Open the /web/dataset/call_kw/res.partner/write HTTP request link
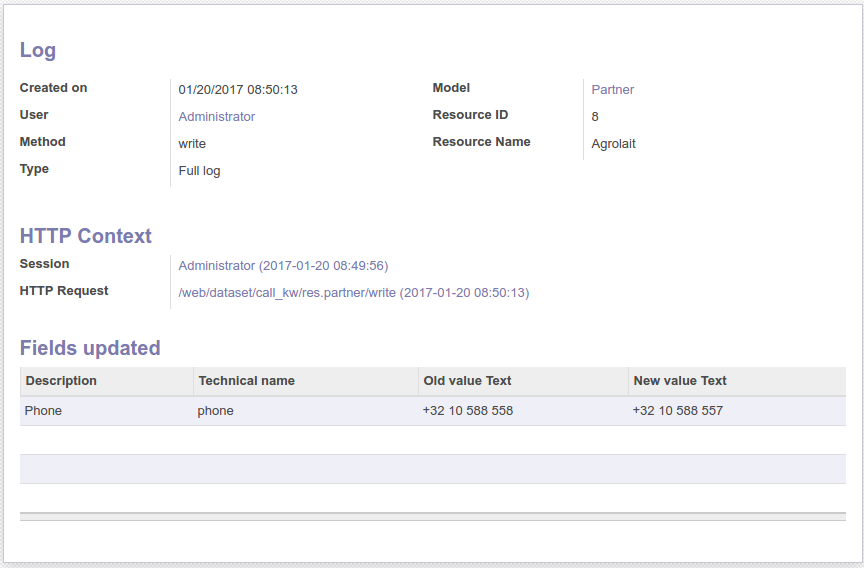The image size is (864, 568). (x=353, y=293)
